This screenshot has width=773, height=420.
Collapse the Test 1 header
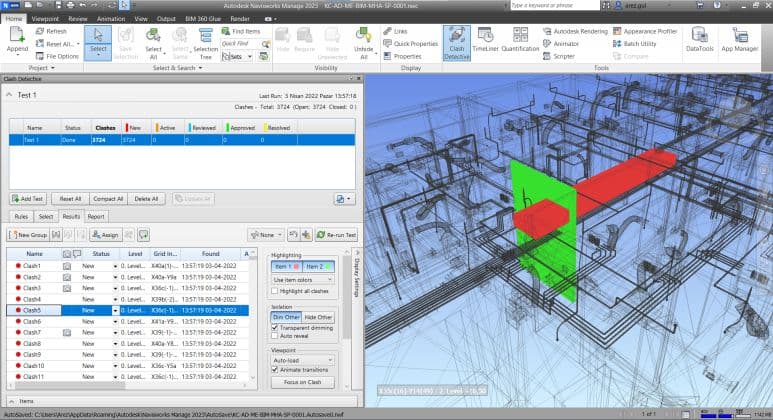pyautogui.click(x=9, y=94)
